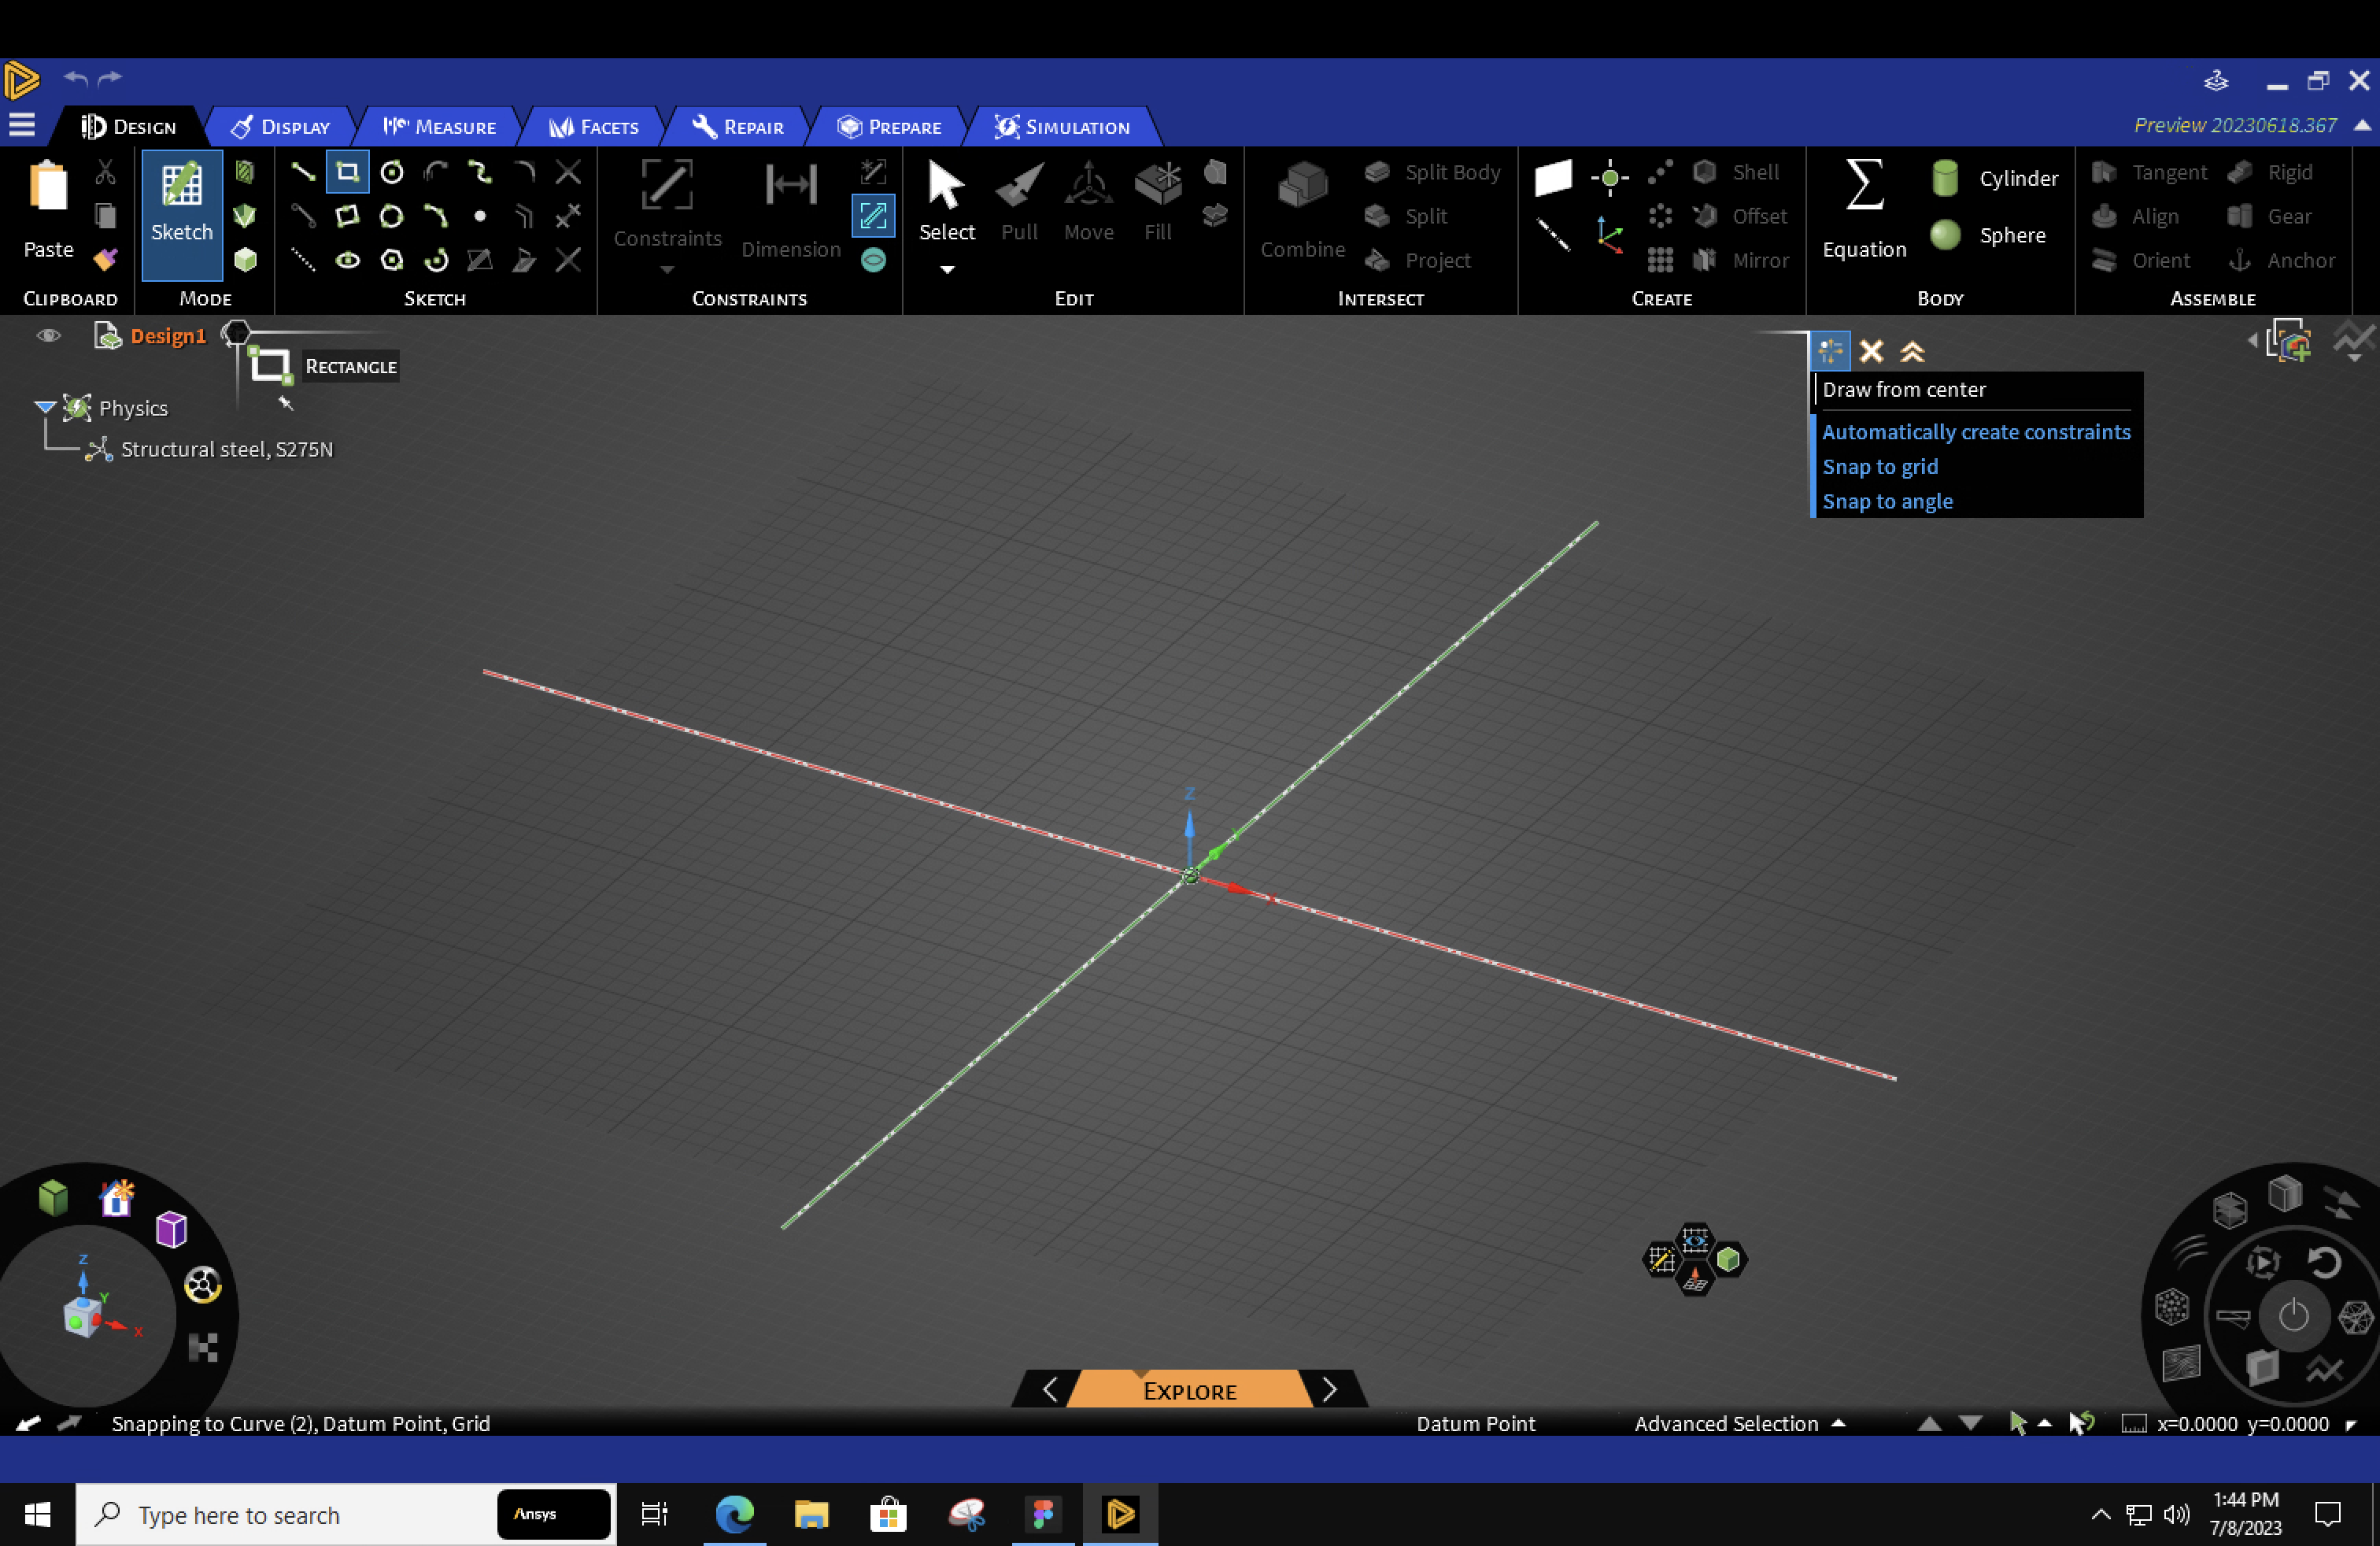
Task: Click the Plane create icon
Action: (1553, 177)
